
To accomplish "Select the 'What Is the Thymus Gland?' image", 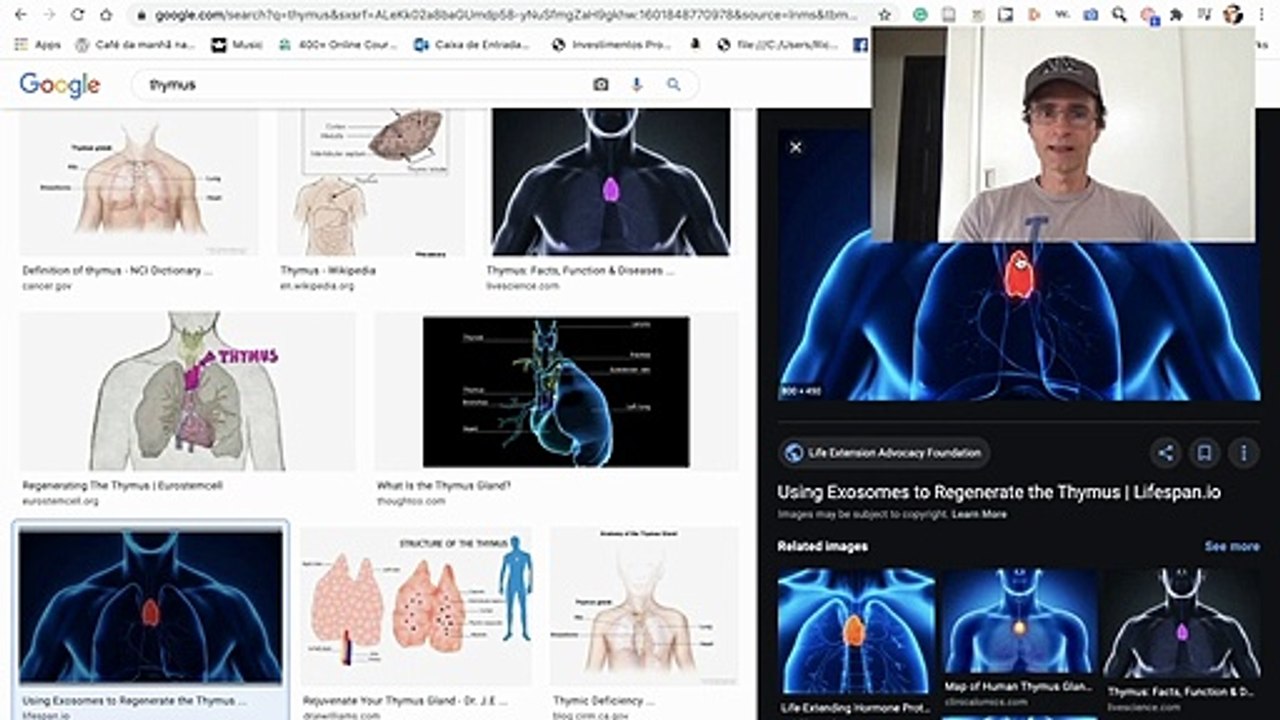I will coord(556,391).
